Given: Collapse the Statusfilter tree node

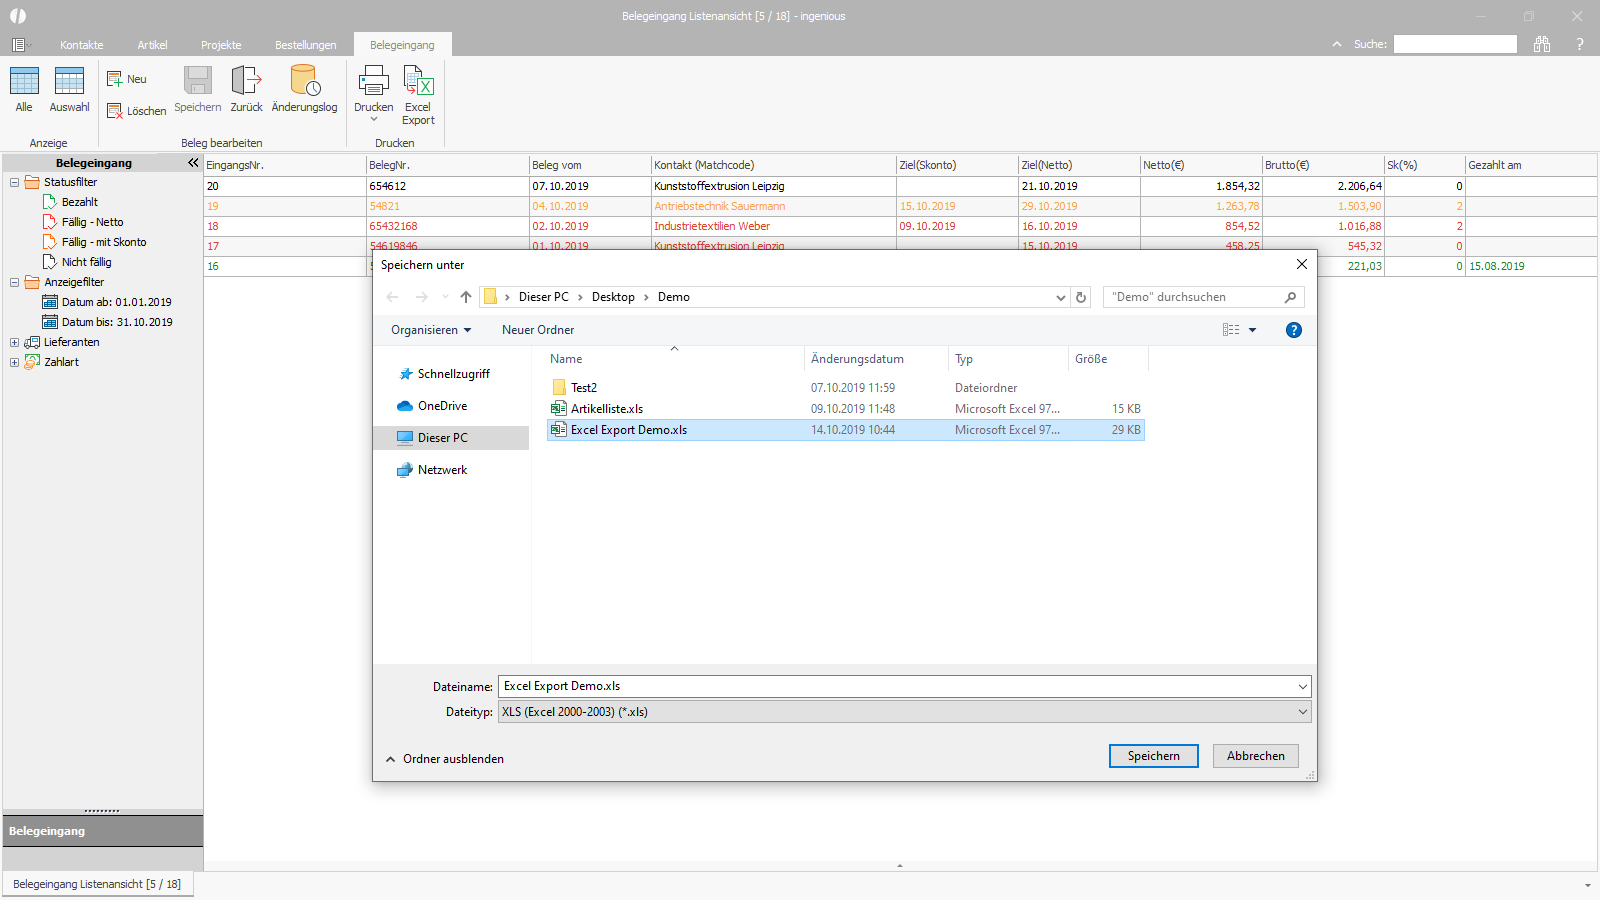Looking at the screenshot, I should 14,182.
